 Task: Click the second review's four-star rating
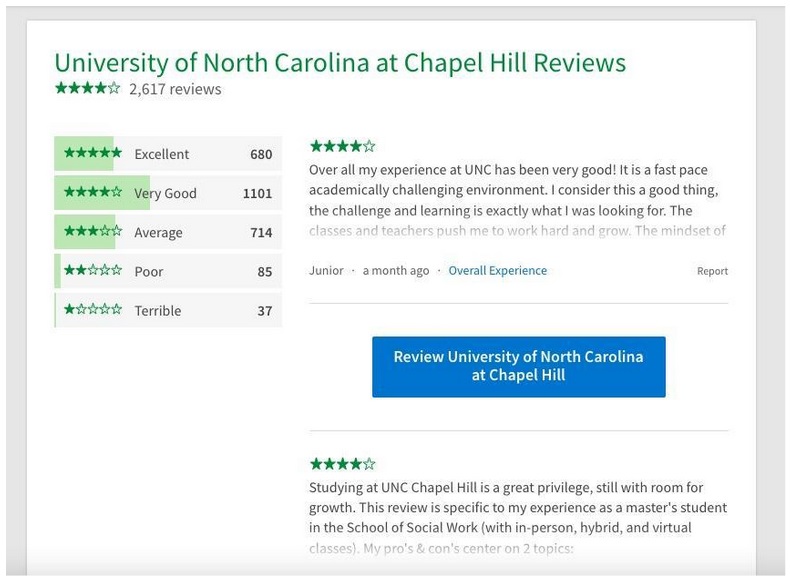pos(342,464)
